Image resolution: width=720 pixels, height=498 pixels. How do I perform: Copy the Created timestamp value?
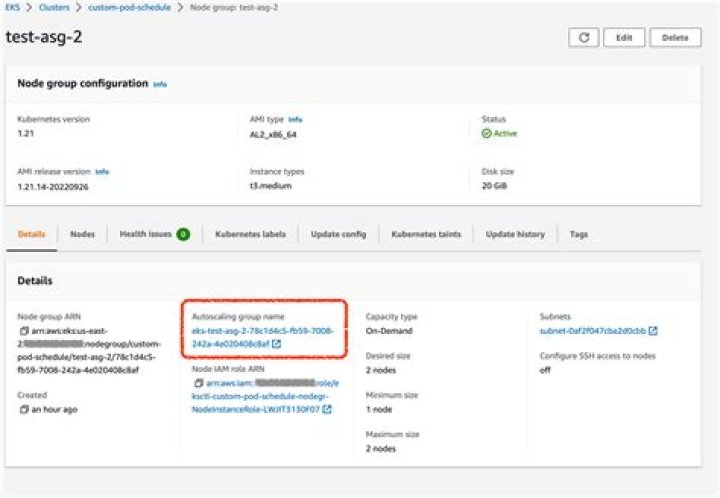24,409
